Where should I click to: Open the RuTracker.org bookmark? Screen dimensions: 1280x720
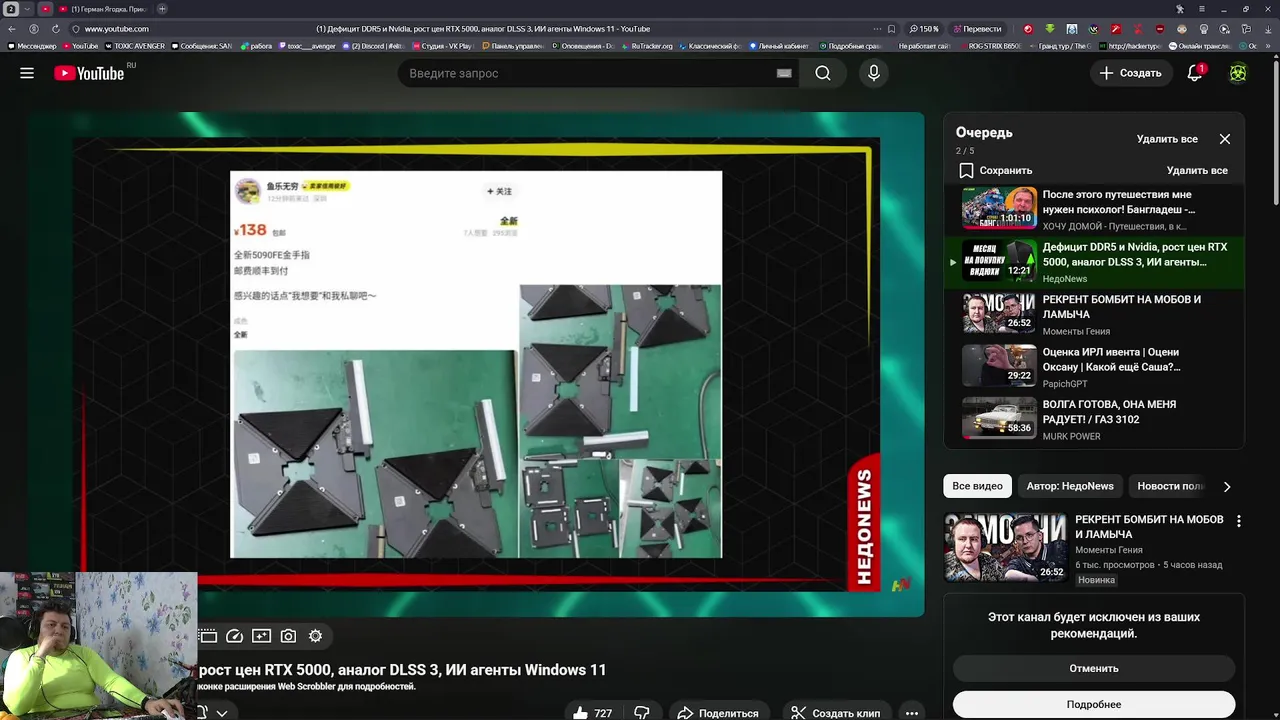tap(648, 46)
